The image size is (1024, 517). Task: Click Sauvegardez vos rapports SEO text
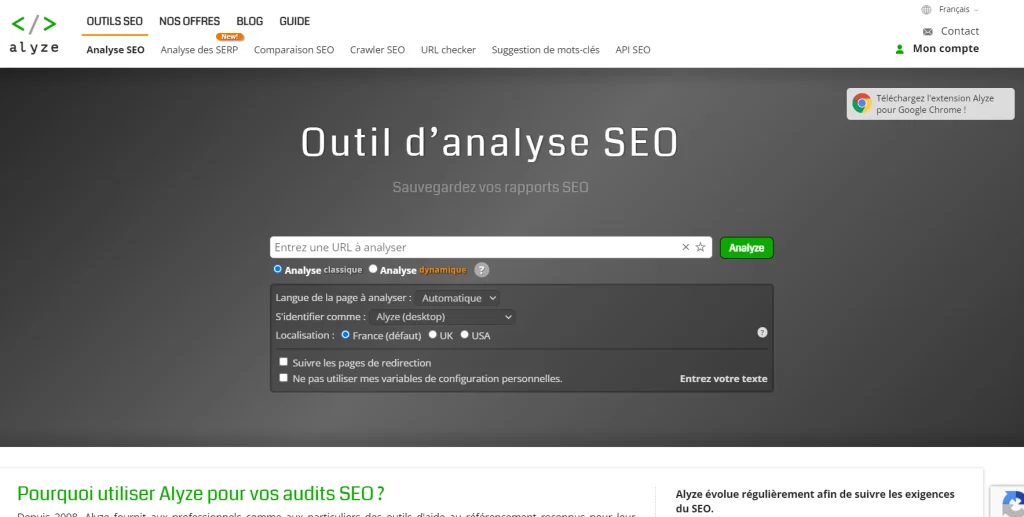(490, 187)
